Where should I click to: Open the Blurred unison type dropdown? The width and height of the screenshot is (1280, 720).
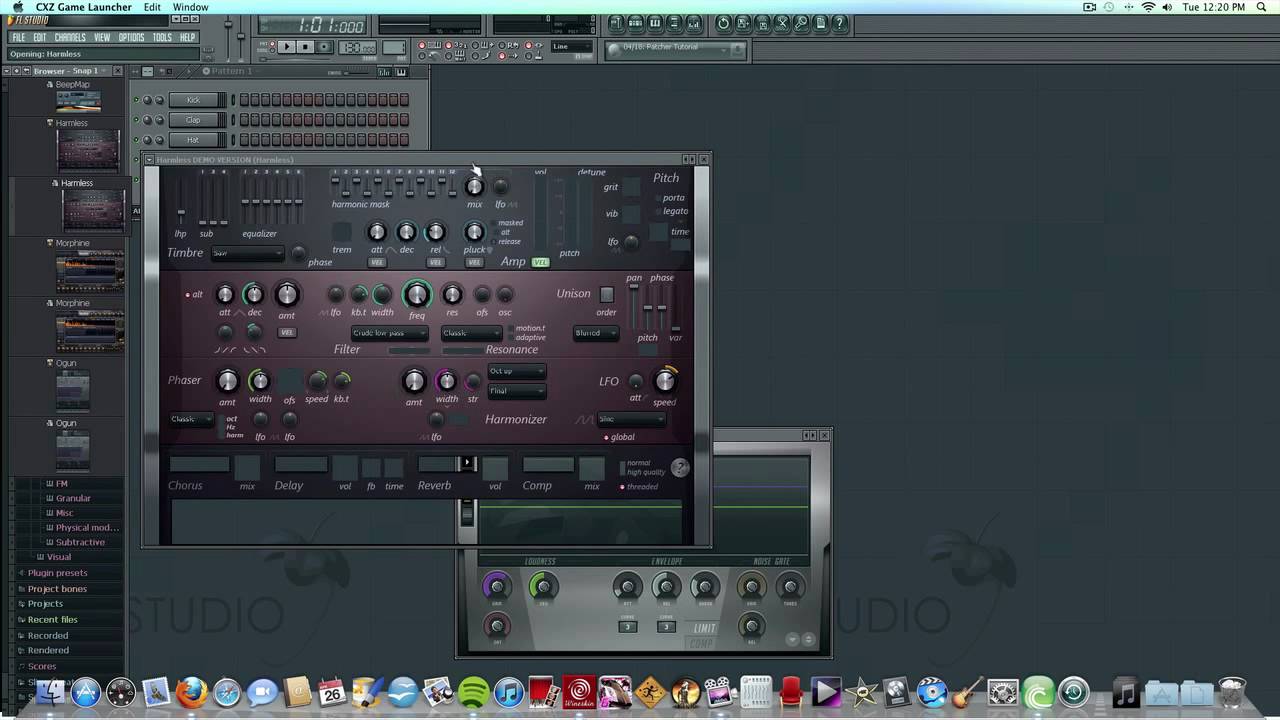pyautogui.click(x=596, y=333)
